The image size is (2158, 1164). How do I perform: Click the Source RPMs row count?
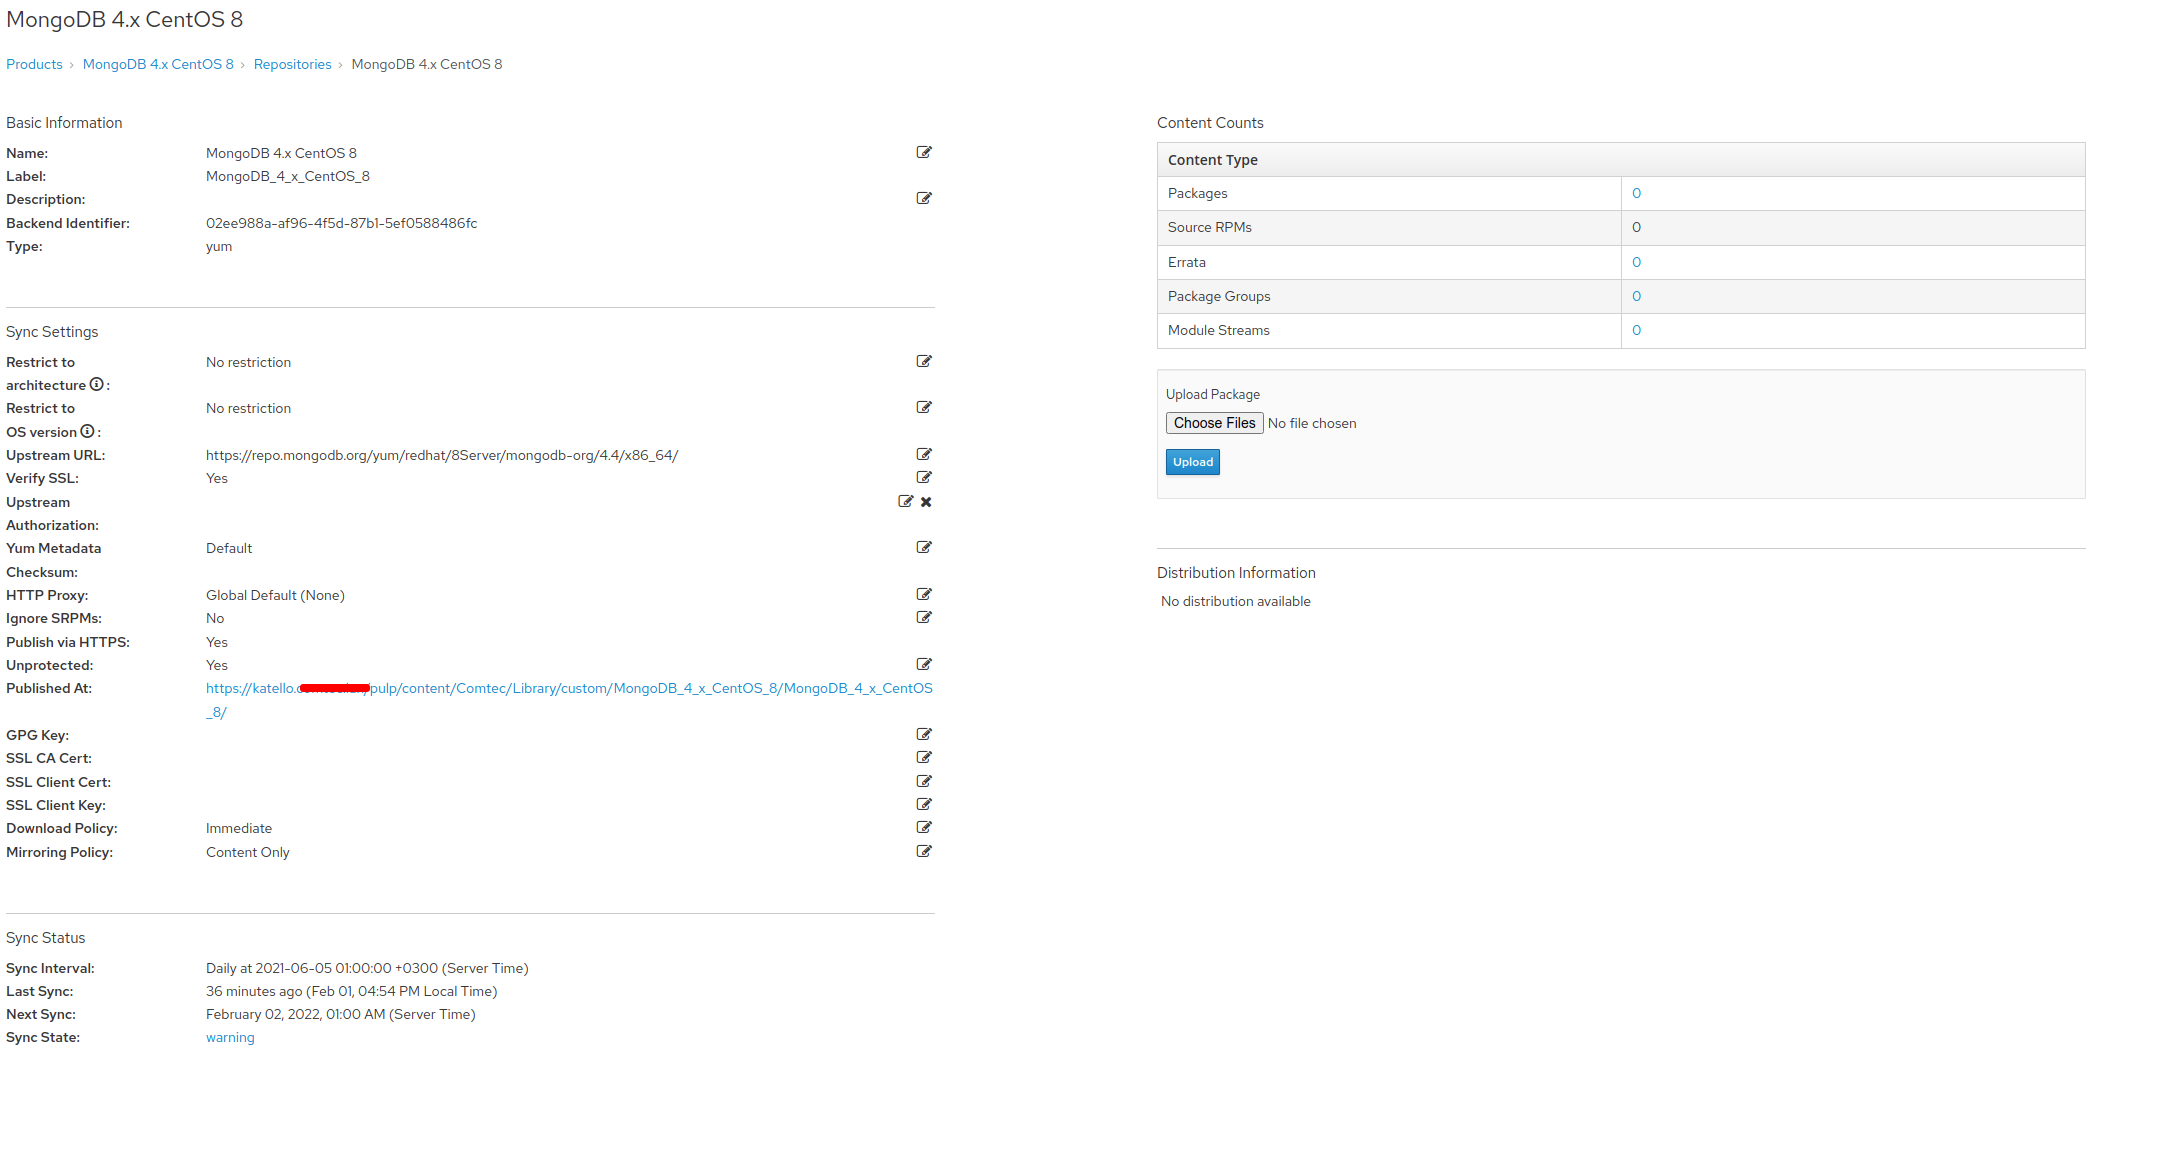[1636, 227]
